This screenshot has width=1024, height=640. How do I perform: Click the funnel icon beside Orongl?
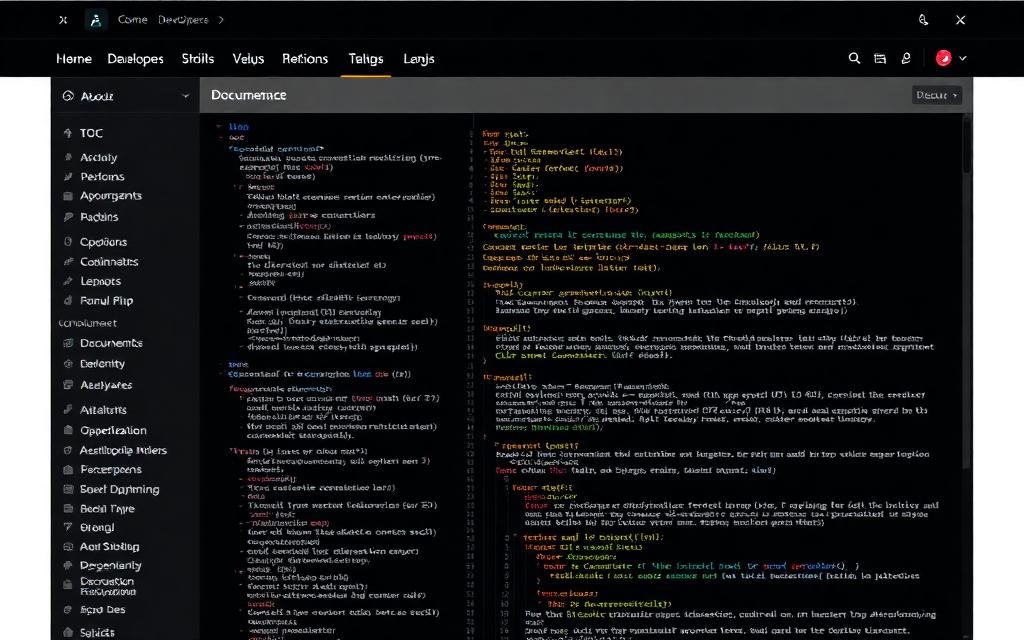click(68, 527)
